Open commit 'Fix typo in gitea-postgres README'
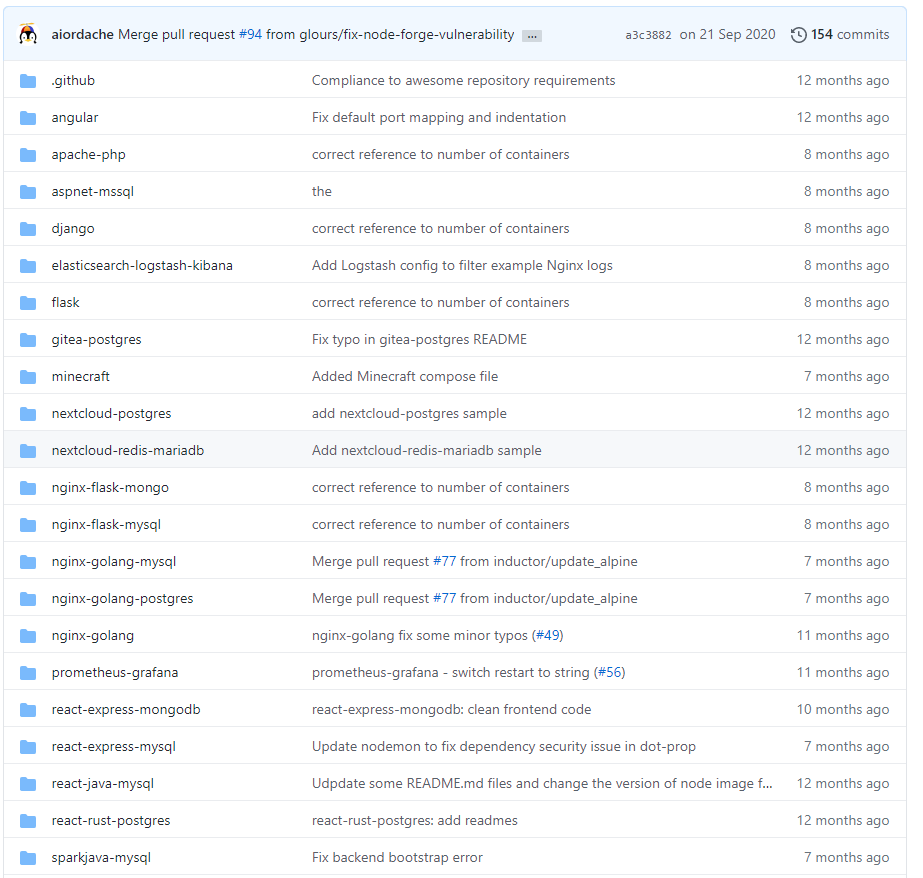The width and height of the screenshot is (923, 878). (x=419, y=340)
